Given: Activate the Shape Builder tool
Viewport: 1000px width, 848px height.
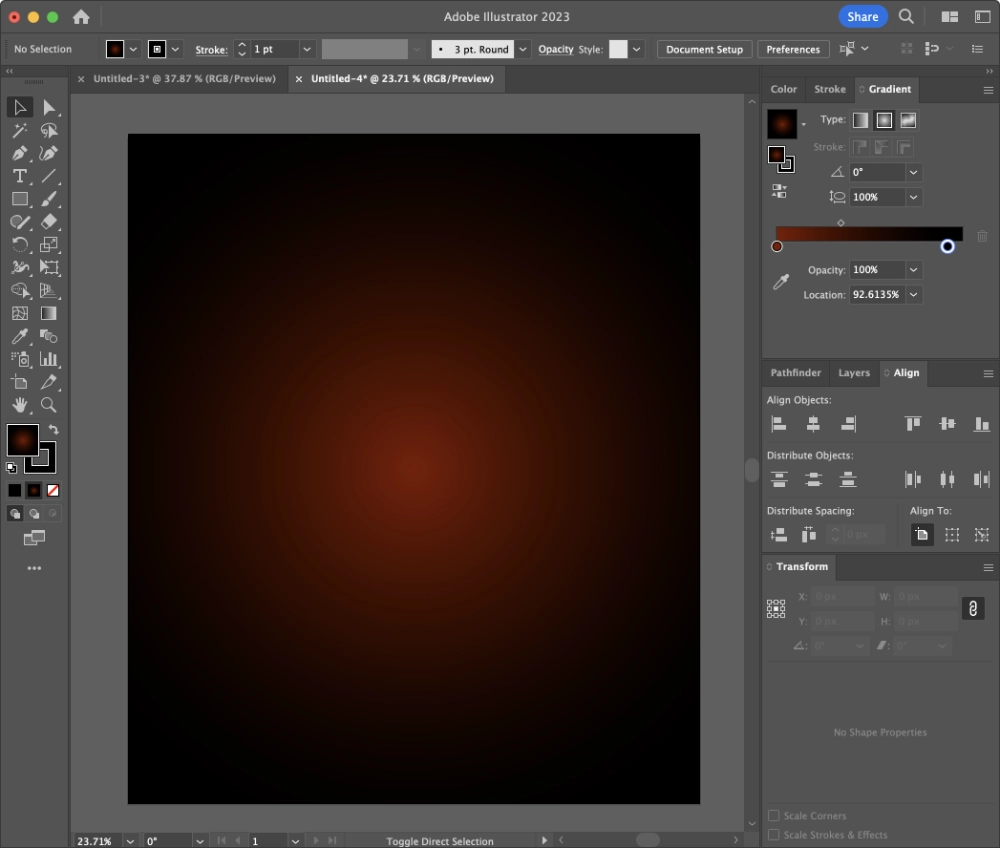Looking at the screenshot, I should [20, 291].
